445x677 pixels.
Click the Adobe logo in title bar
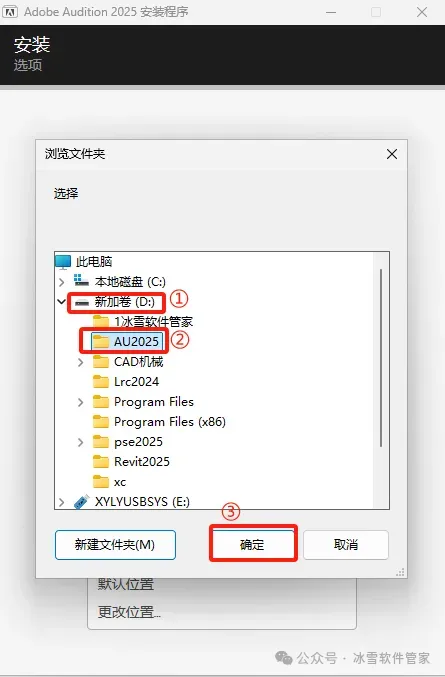(x=10, y=12)
